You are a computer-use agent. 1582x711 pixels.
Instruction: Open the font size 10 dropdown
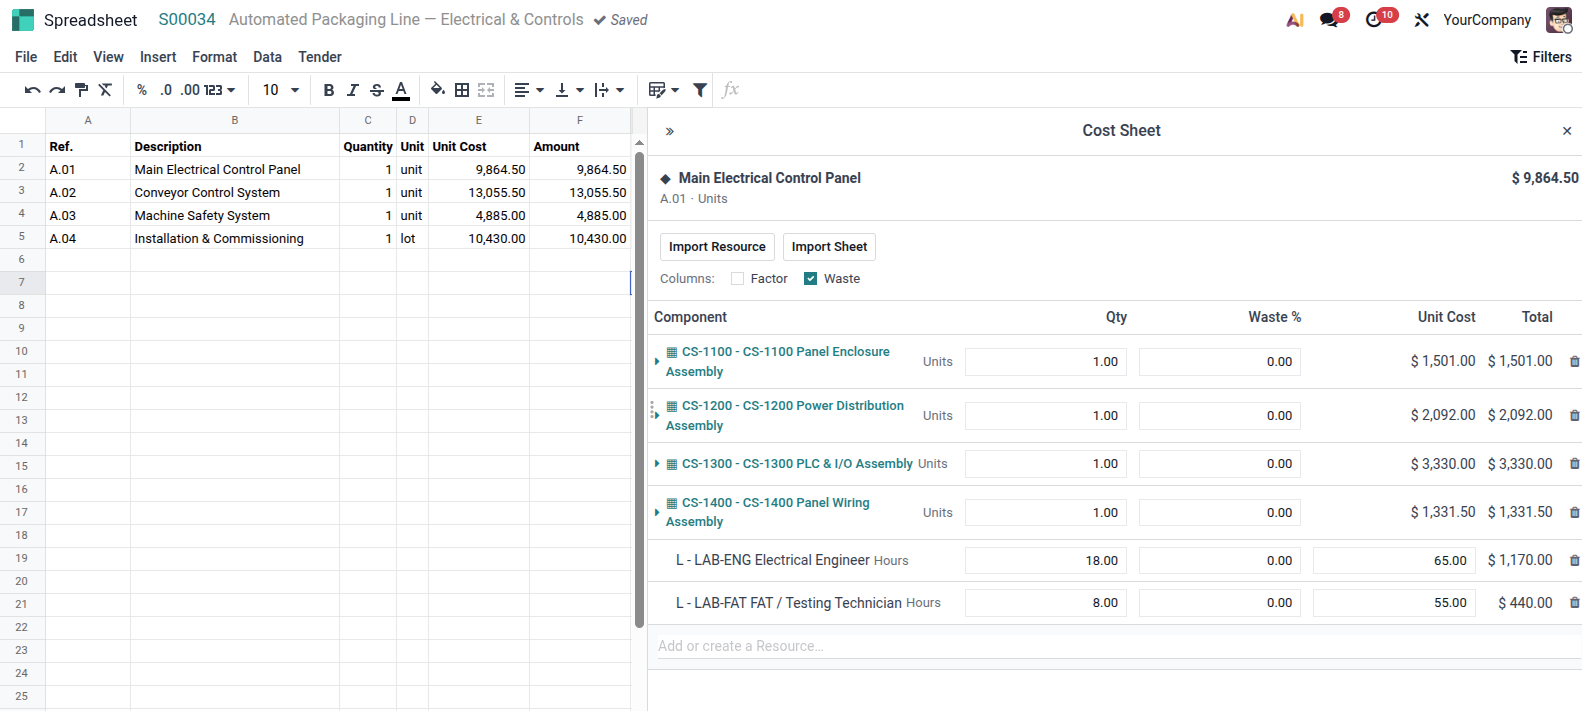point(281,90)
